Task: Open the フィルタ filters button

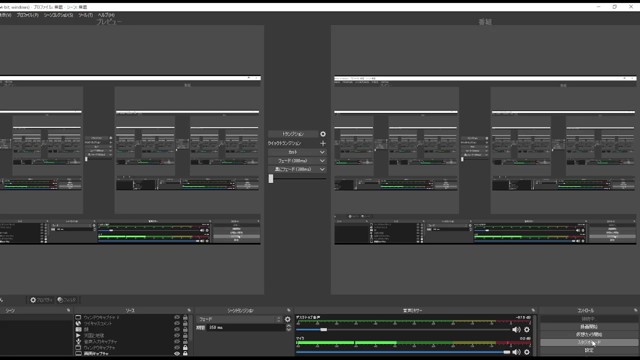Action: coord(67,300)
